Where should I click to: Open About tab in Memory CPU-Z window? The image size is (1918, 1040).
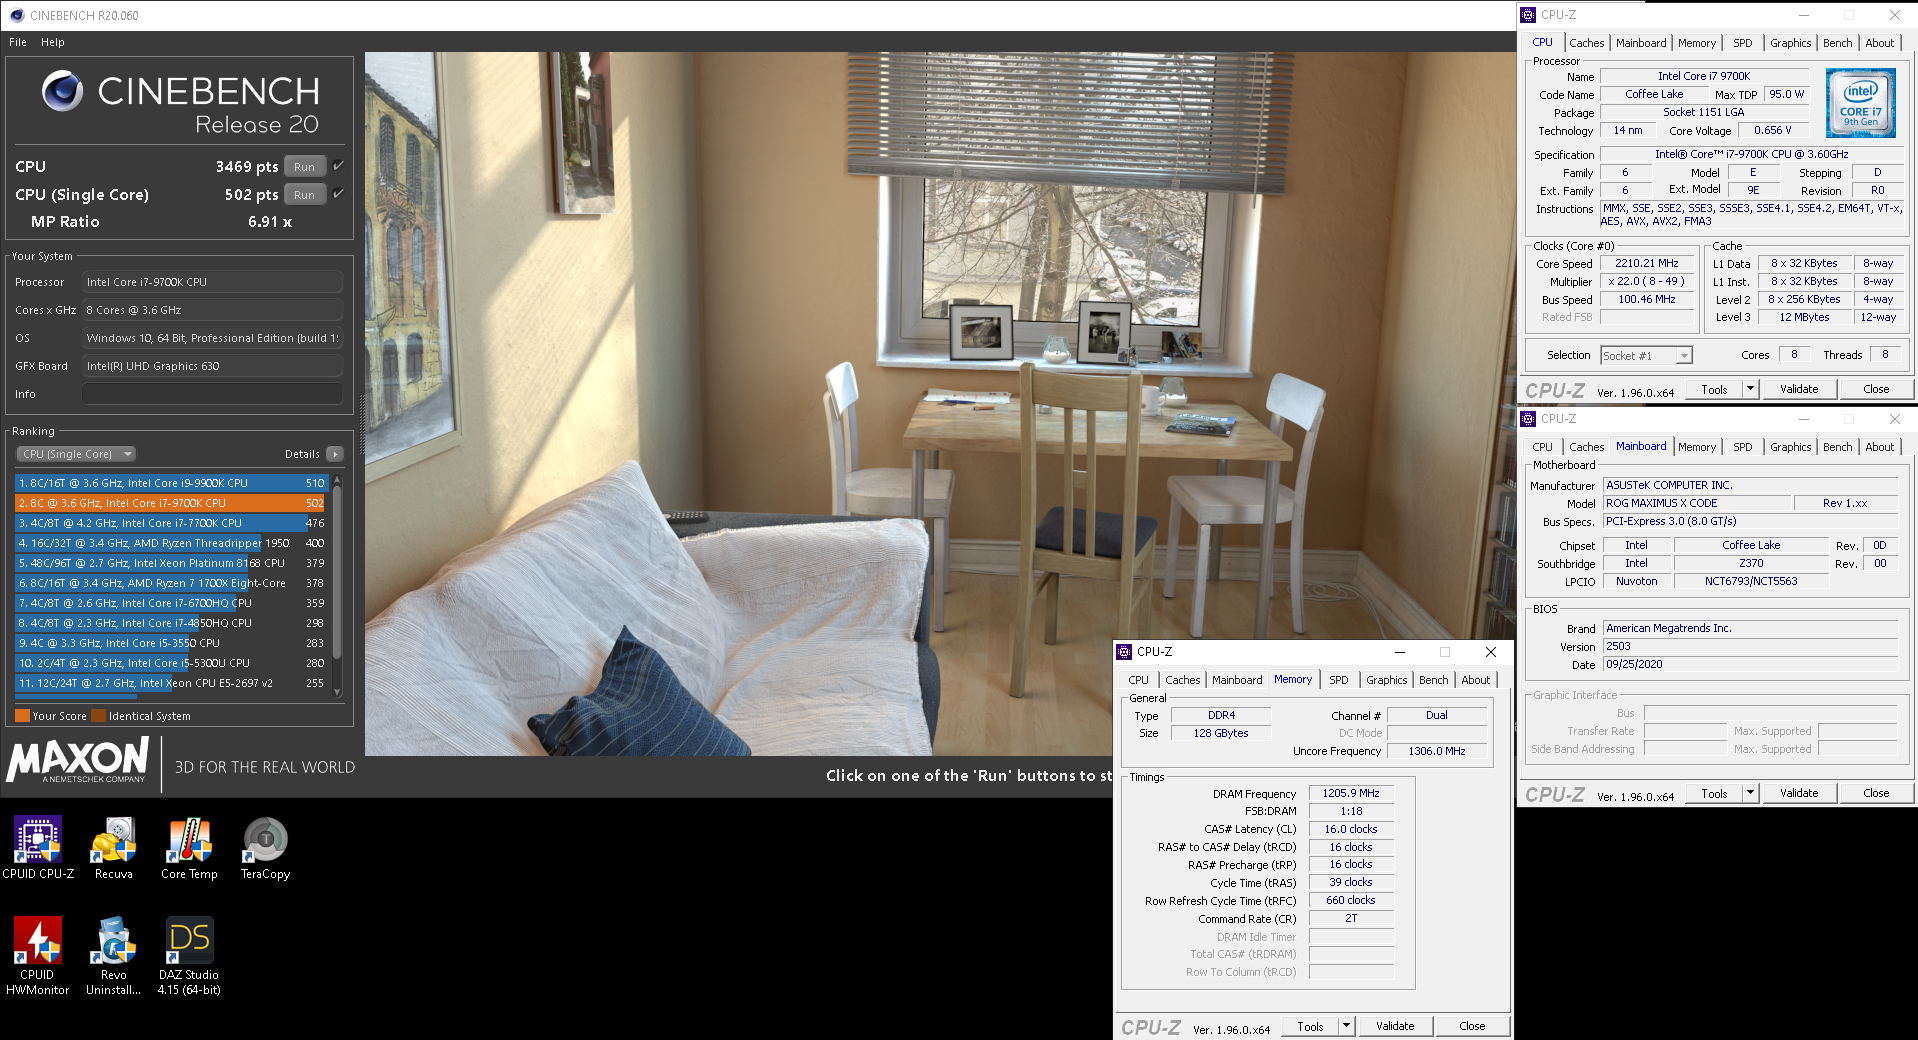(1475, 680)
